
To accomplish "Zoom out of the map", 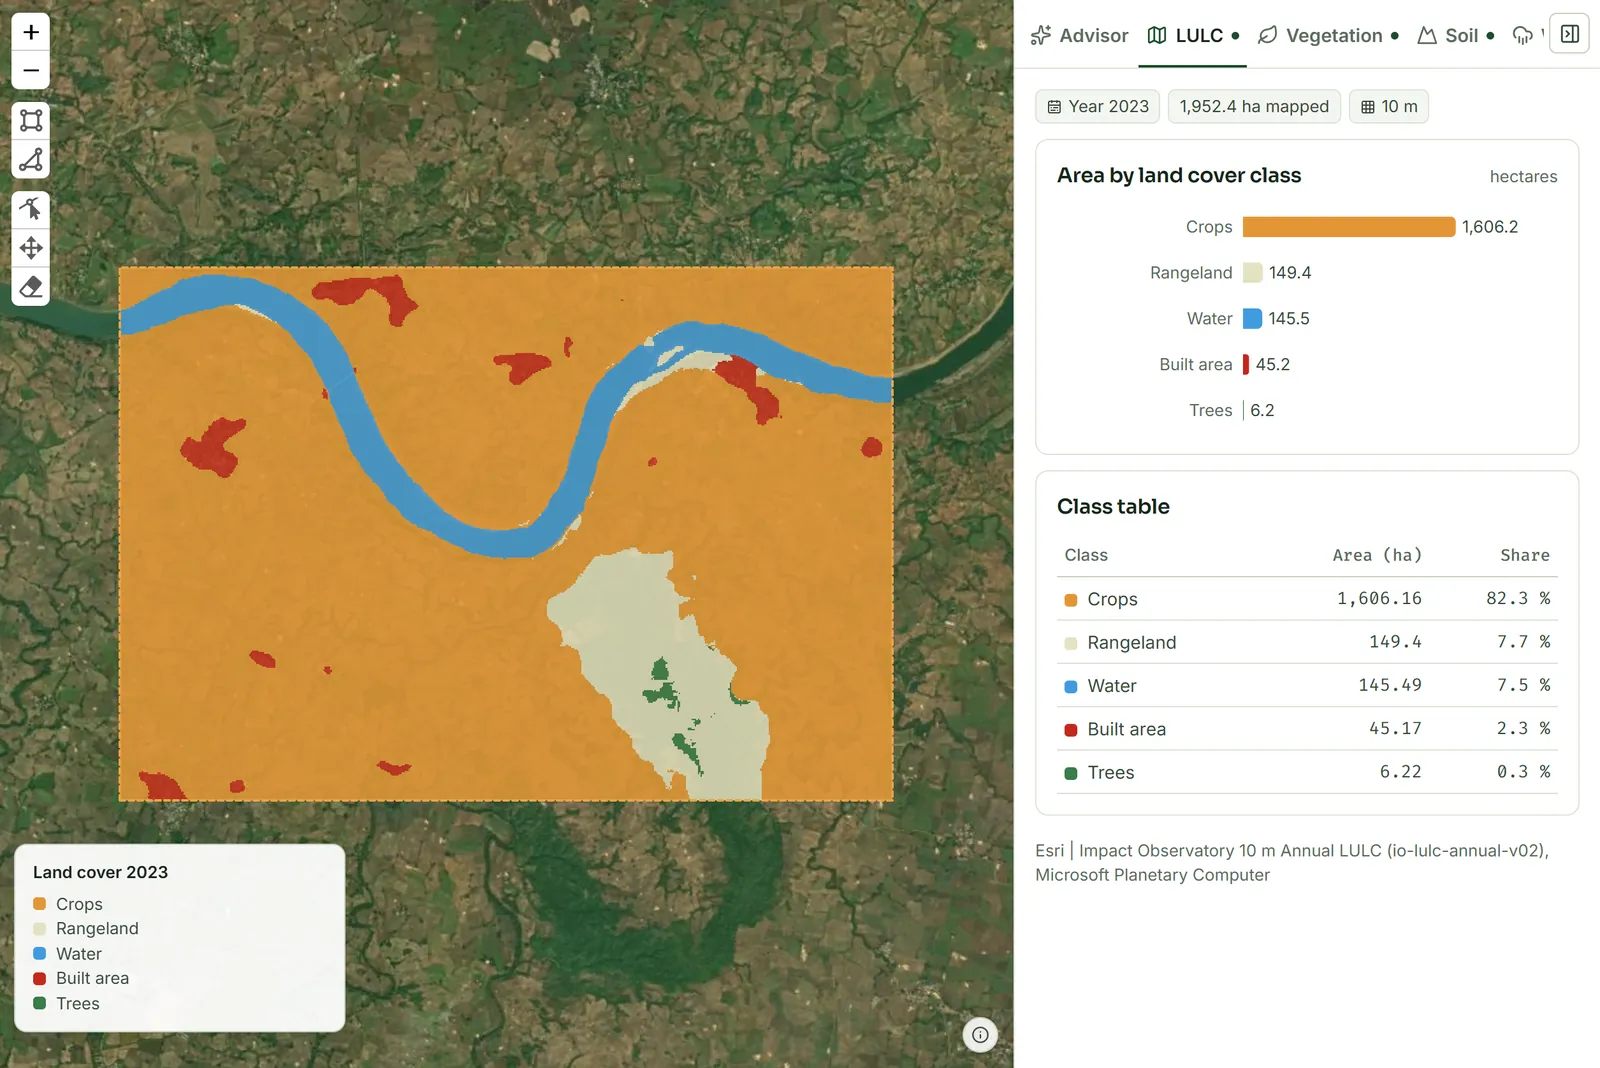I will (31, 71).
